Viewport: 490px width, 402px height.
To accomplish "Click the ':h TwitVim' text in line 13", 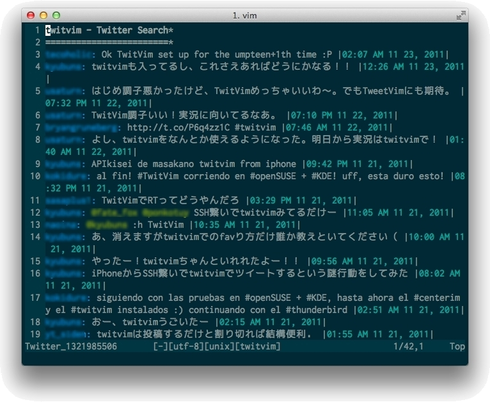I will click(158, 225).
